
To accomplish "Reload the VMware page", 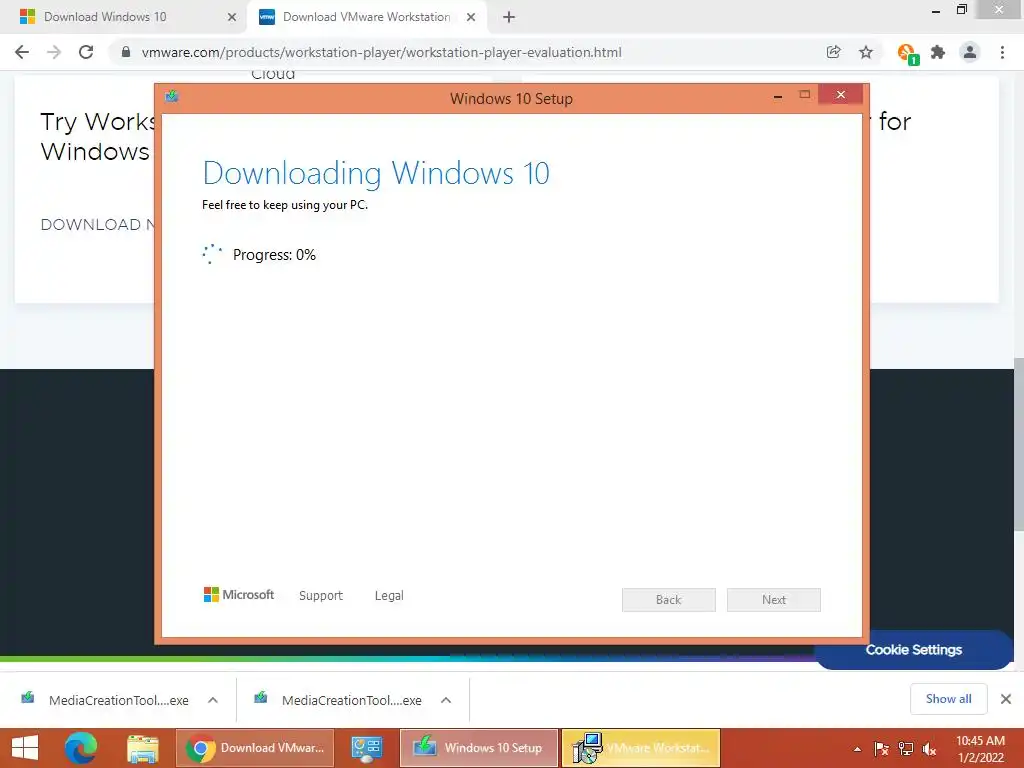I will click(x=86, y=52).
